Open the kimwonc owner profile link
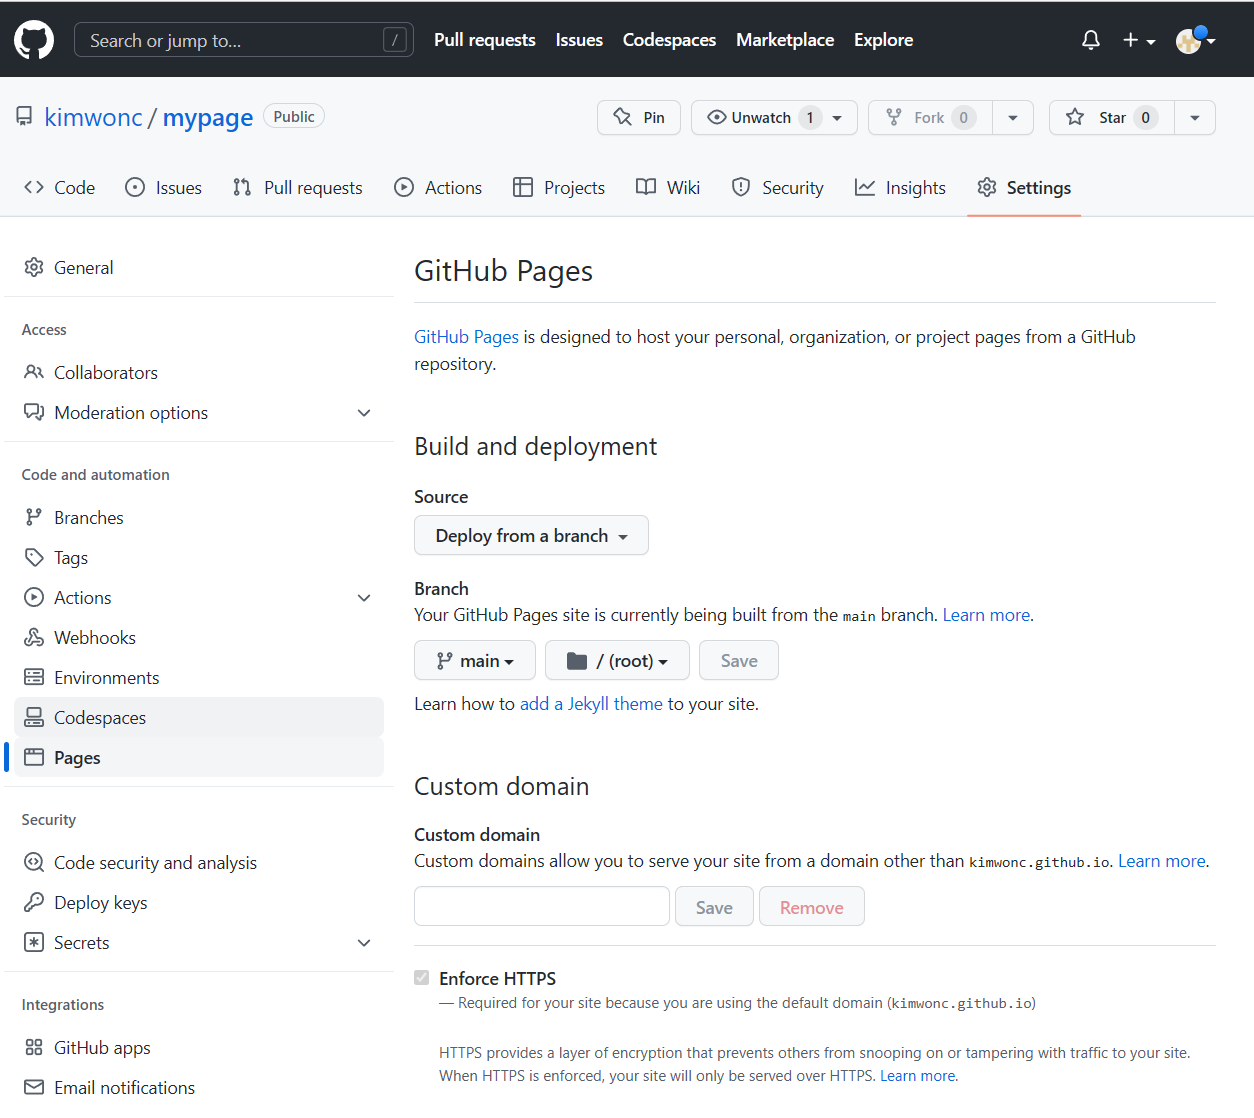The image size is (1254, 1118). point(93,117)
